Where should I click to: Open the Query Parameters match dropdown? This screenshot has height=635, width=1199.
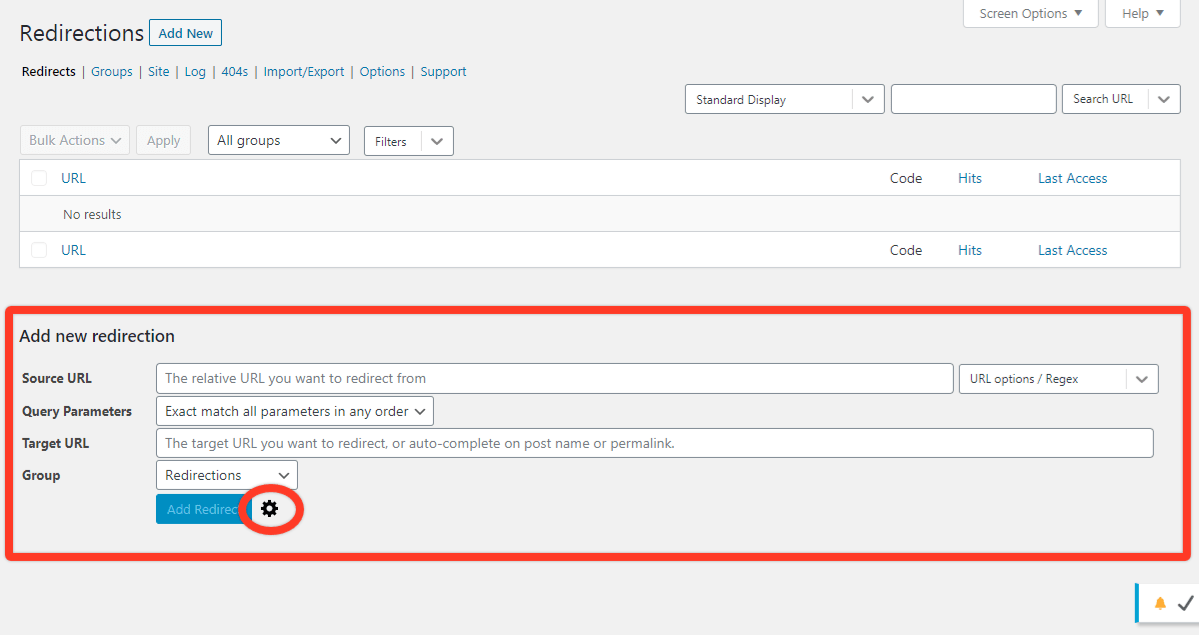294,411
